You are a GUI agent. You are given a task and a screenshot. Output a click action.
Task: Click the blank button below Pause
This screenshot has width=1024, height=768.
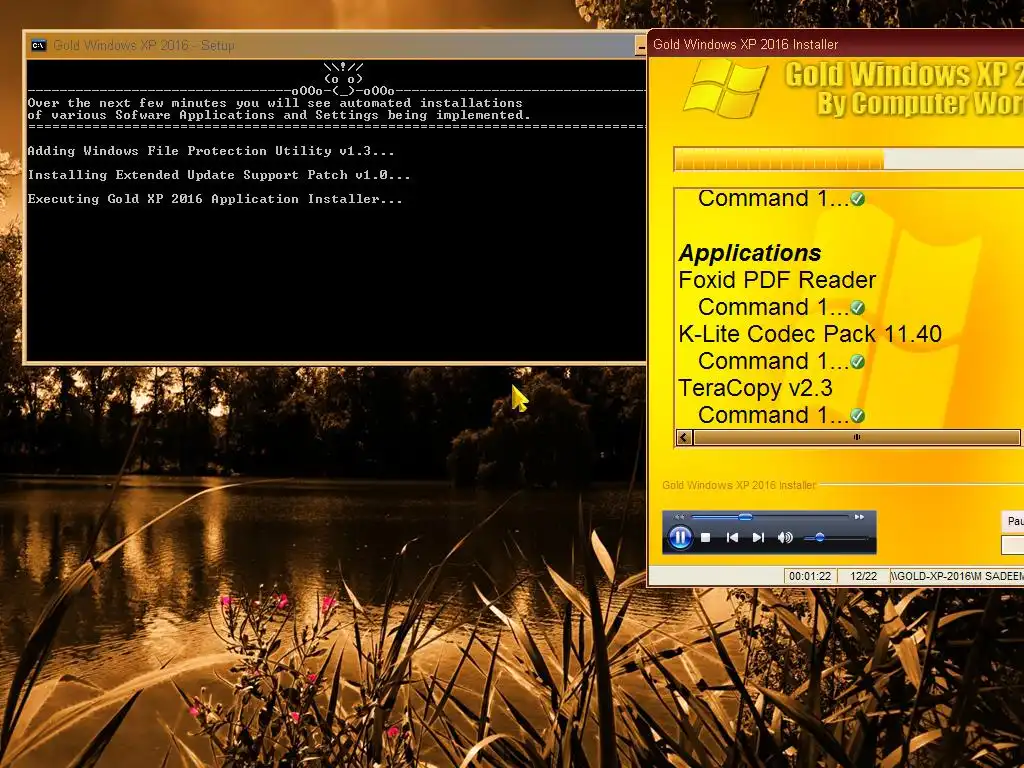pyautogui.click(x=1013, y=545)
